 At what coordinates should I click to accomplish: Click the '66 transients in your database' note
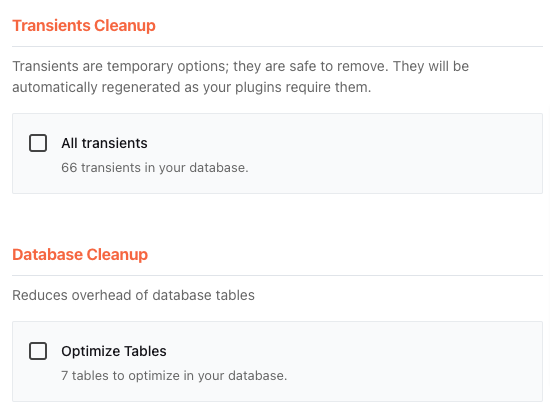(x=155, y=168)
